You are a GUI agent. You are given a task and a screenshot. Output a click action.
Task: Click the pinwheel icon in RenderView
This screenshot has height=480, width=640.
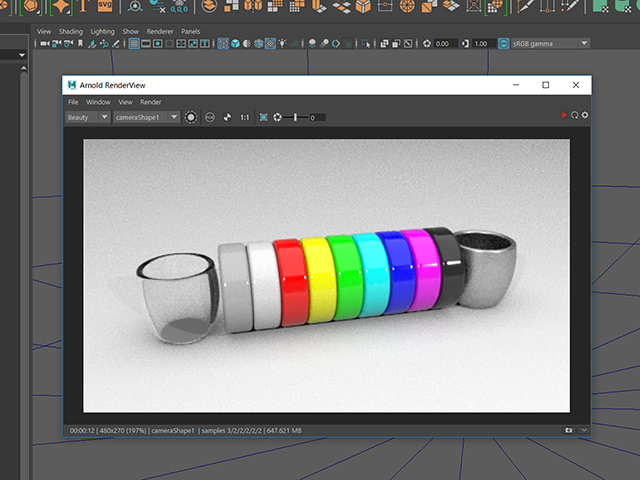point(227,118)
